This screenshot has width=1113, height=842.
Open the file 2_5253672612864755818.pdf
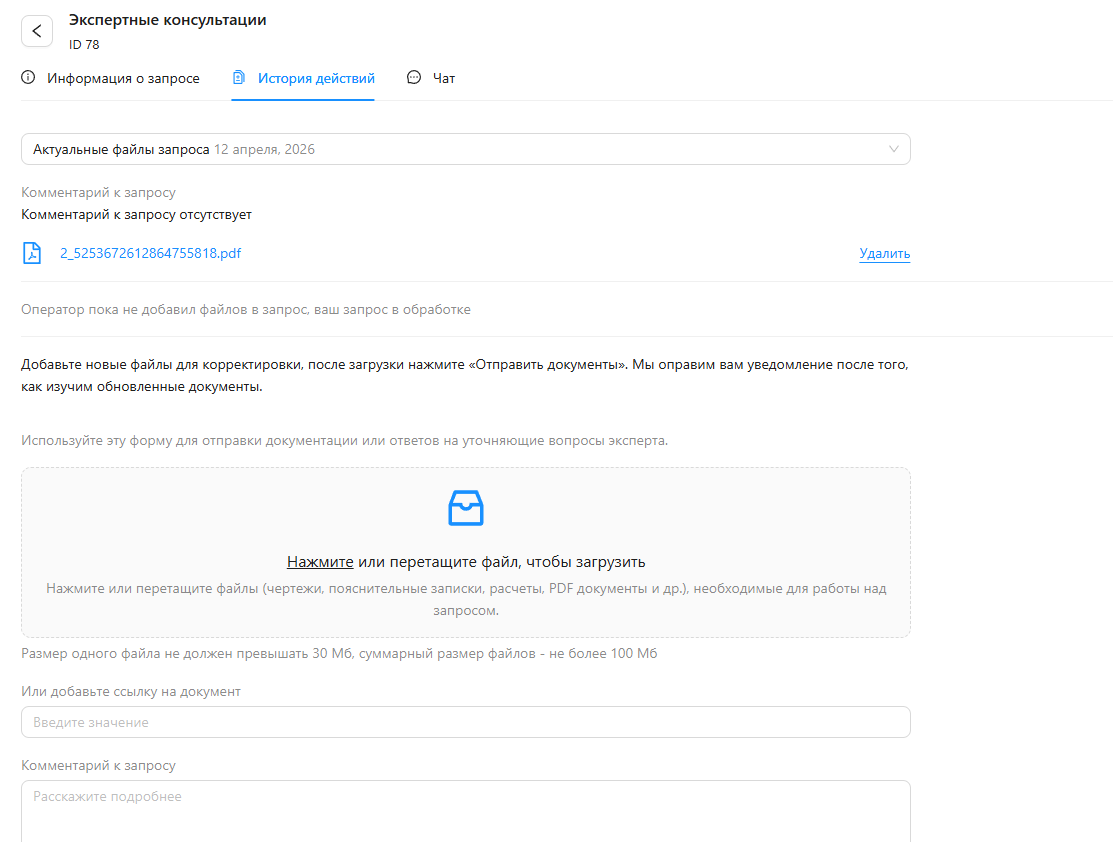tap(150, 253)
